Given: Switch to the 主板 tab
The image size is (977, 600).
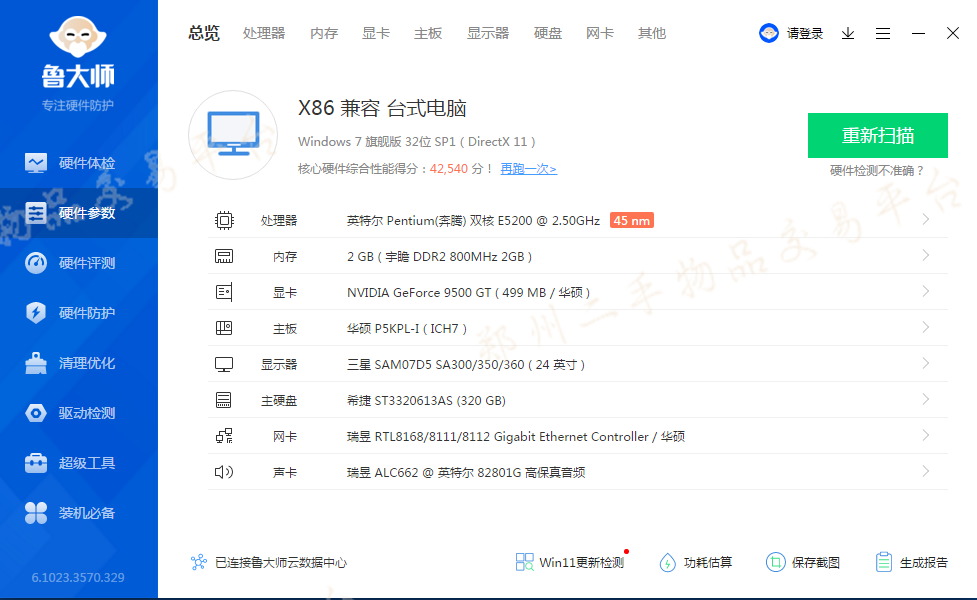Looking at the screenshot, I should coord(428,33).
